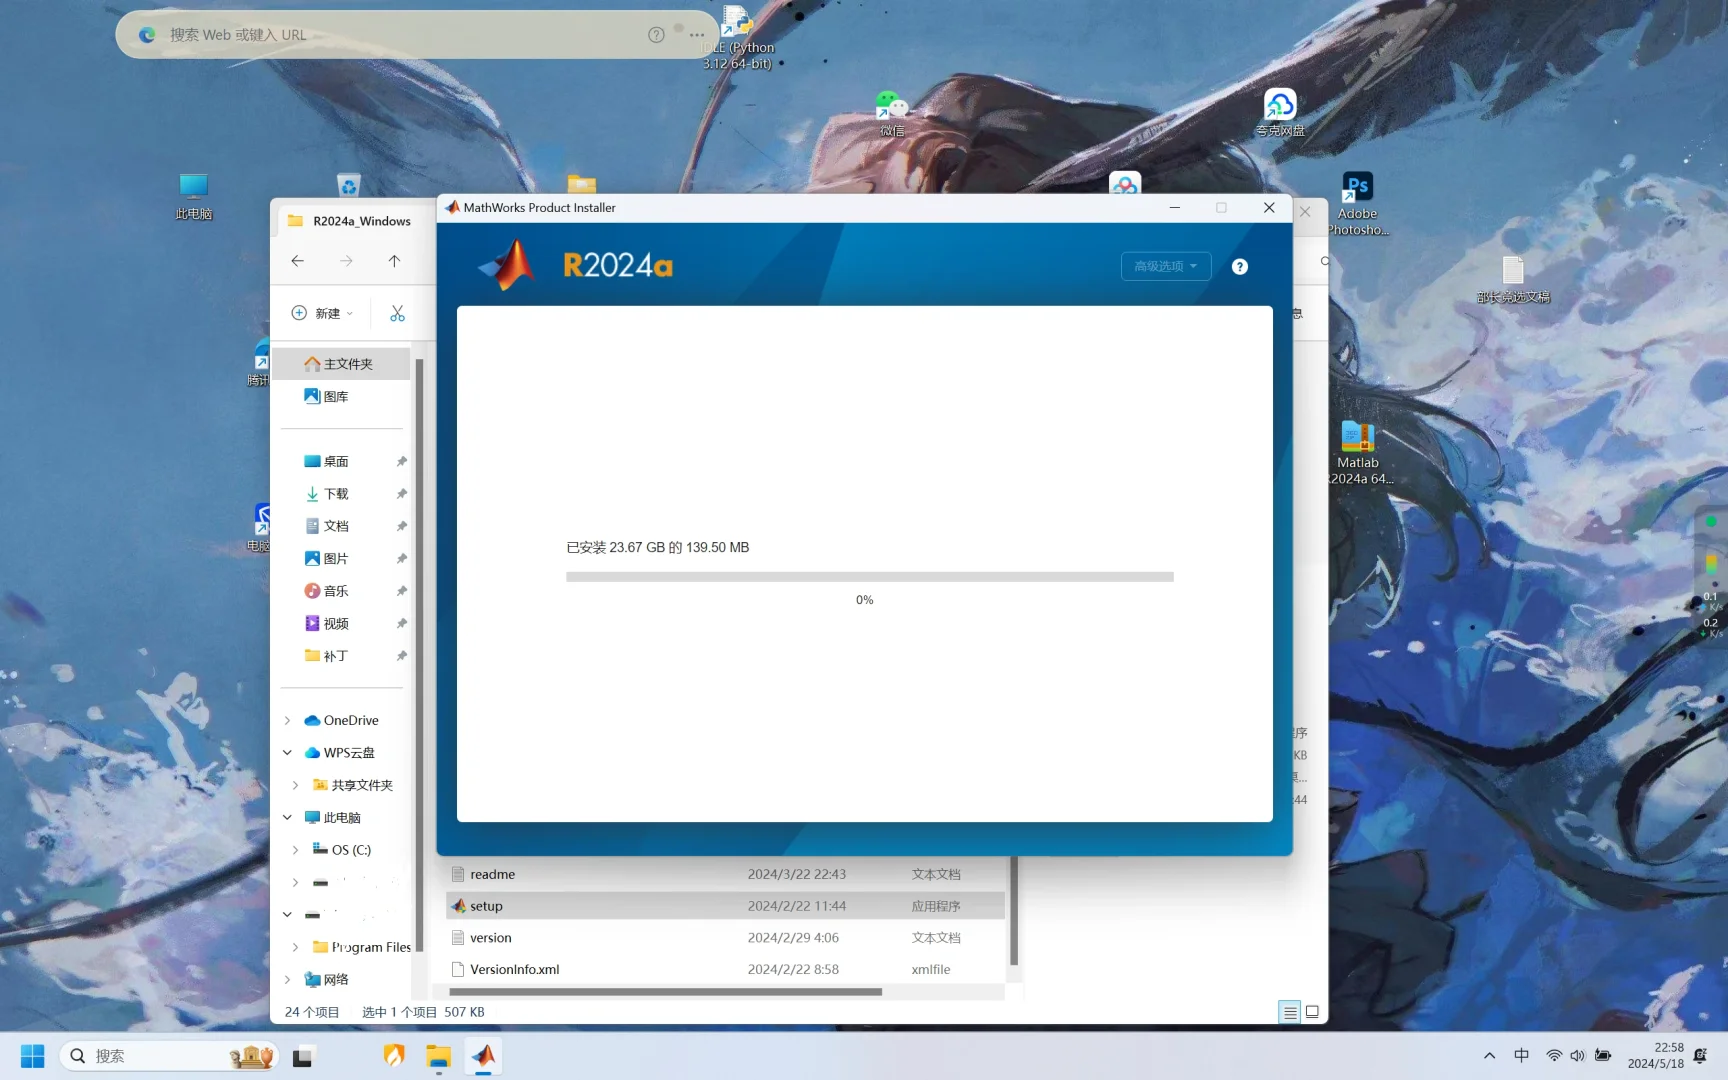Screen dimensions: 1728x1080
Task: Select the version text file
Action: click(x=725, y=938)
